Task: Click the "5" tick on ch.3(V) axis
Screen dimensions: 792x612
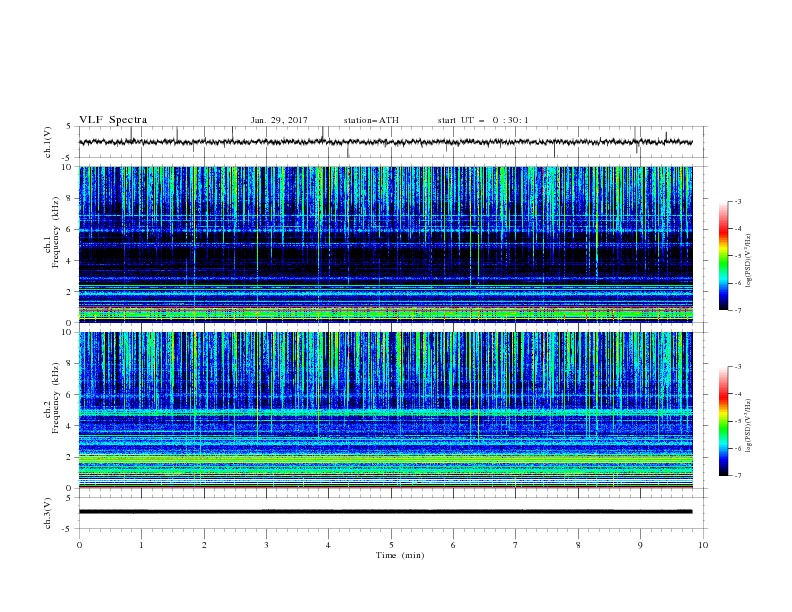Action: (70, 498)
